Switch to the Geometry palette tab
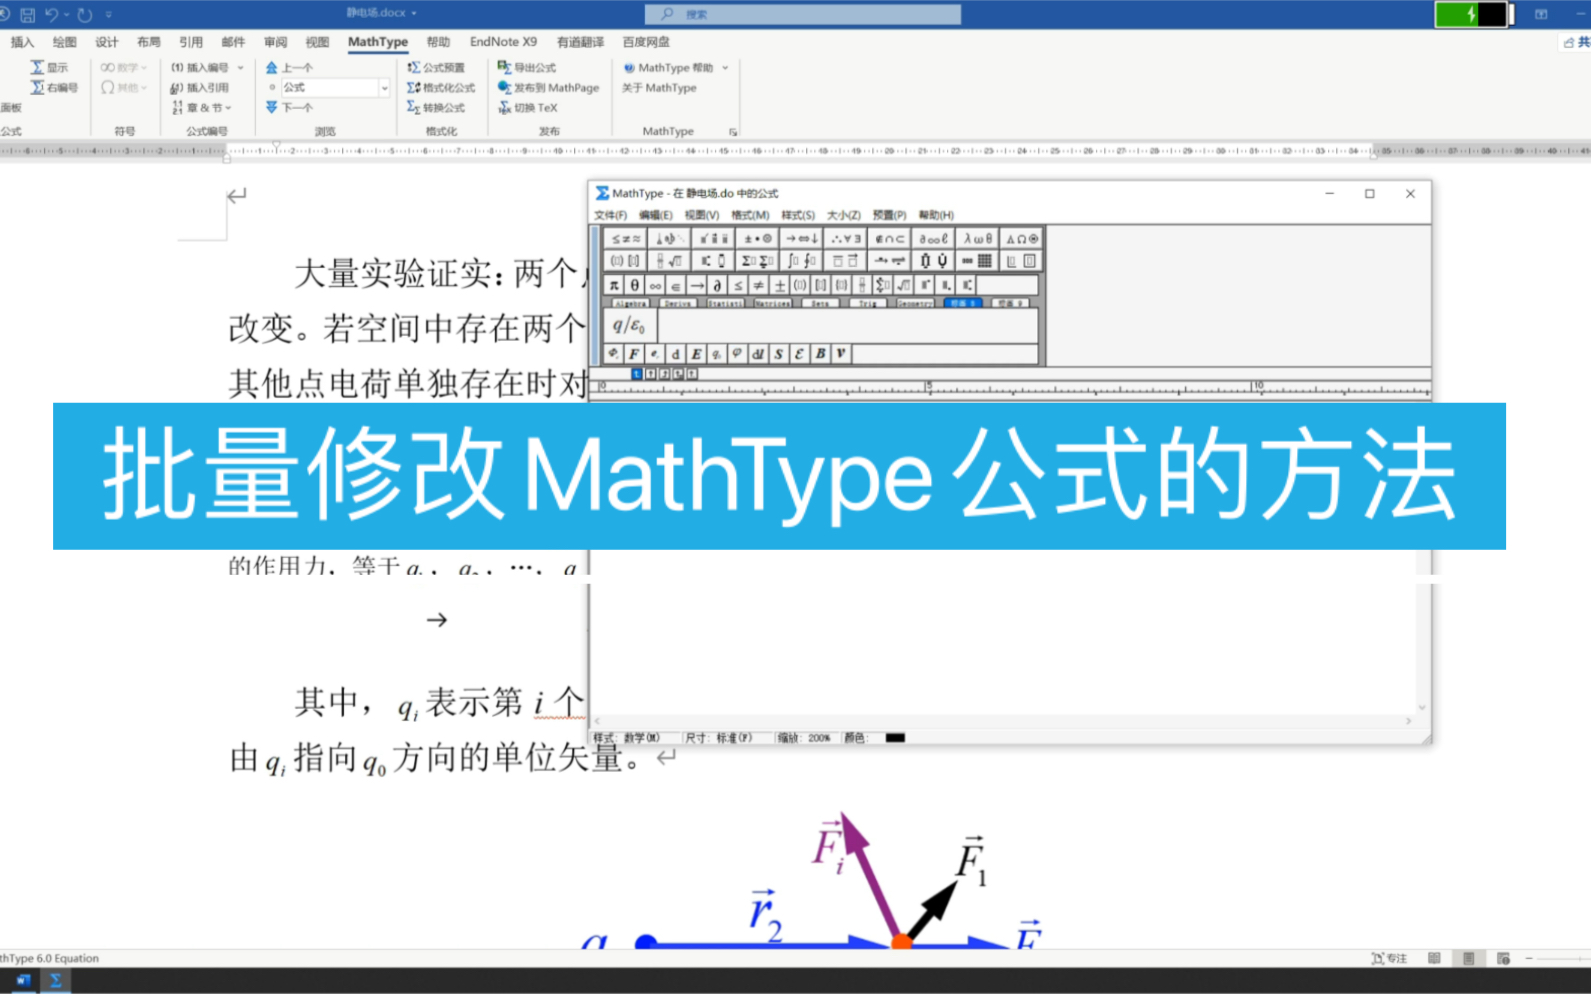The image size is (1591, 994). point(914,303)
